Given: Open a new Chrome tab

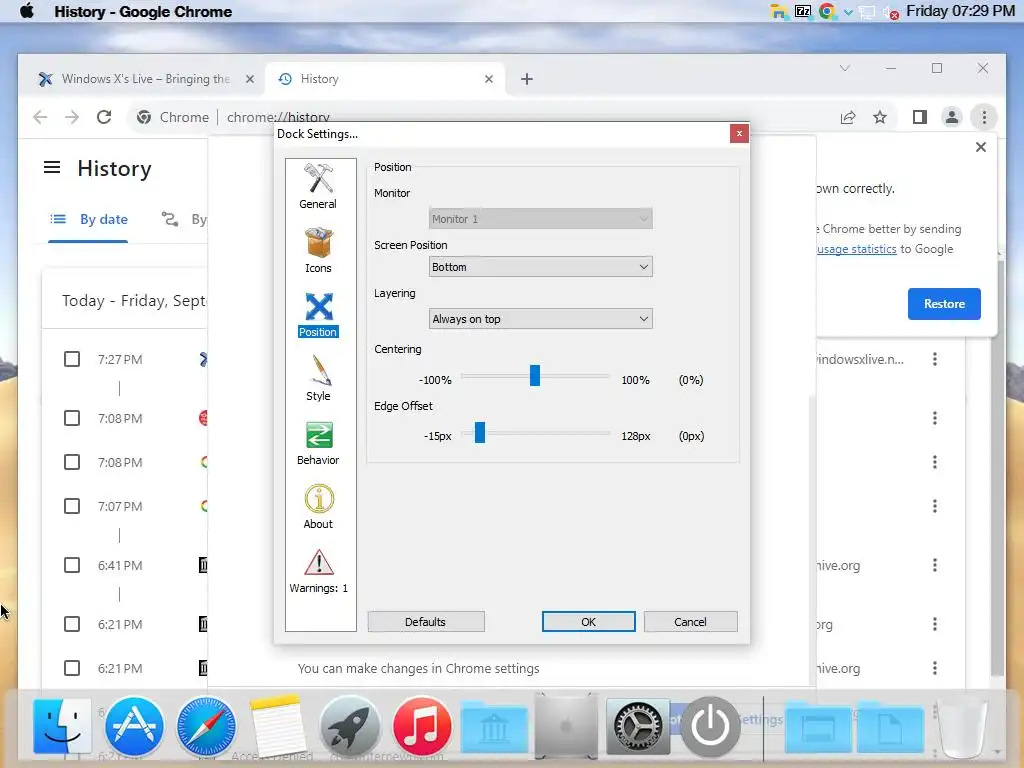Looking at the screenshot, I should click(526, 79).
